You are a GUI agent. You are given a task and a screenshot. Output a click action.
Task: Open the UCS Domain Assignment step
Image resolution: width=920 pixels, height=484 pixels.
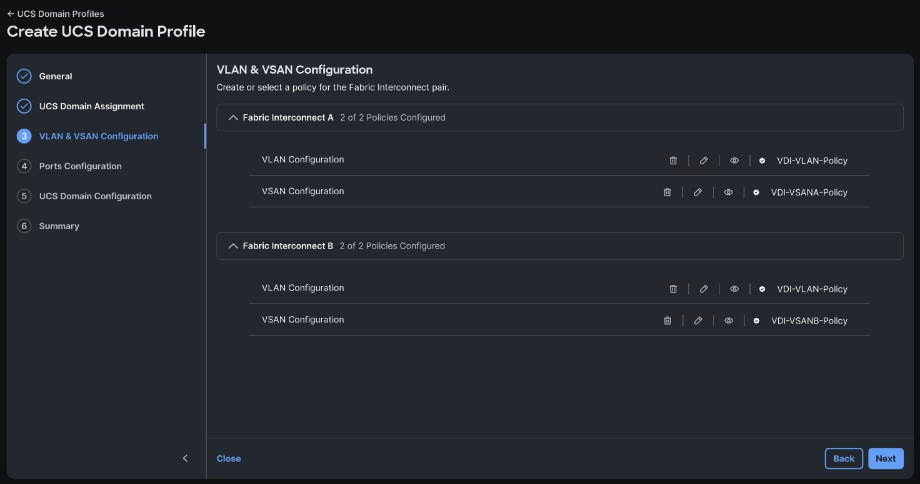pos(92,106)
